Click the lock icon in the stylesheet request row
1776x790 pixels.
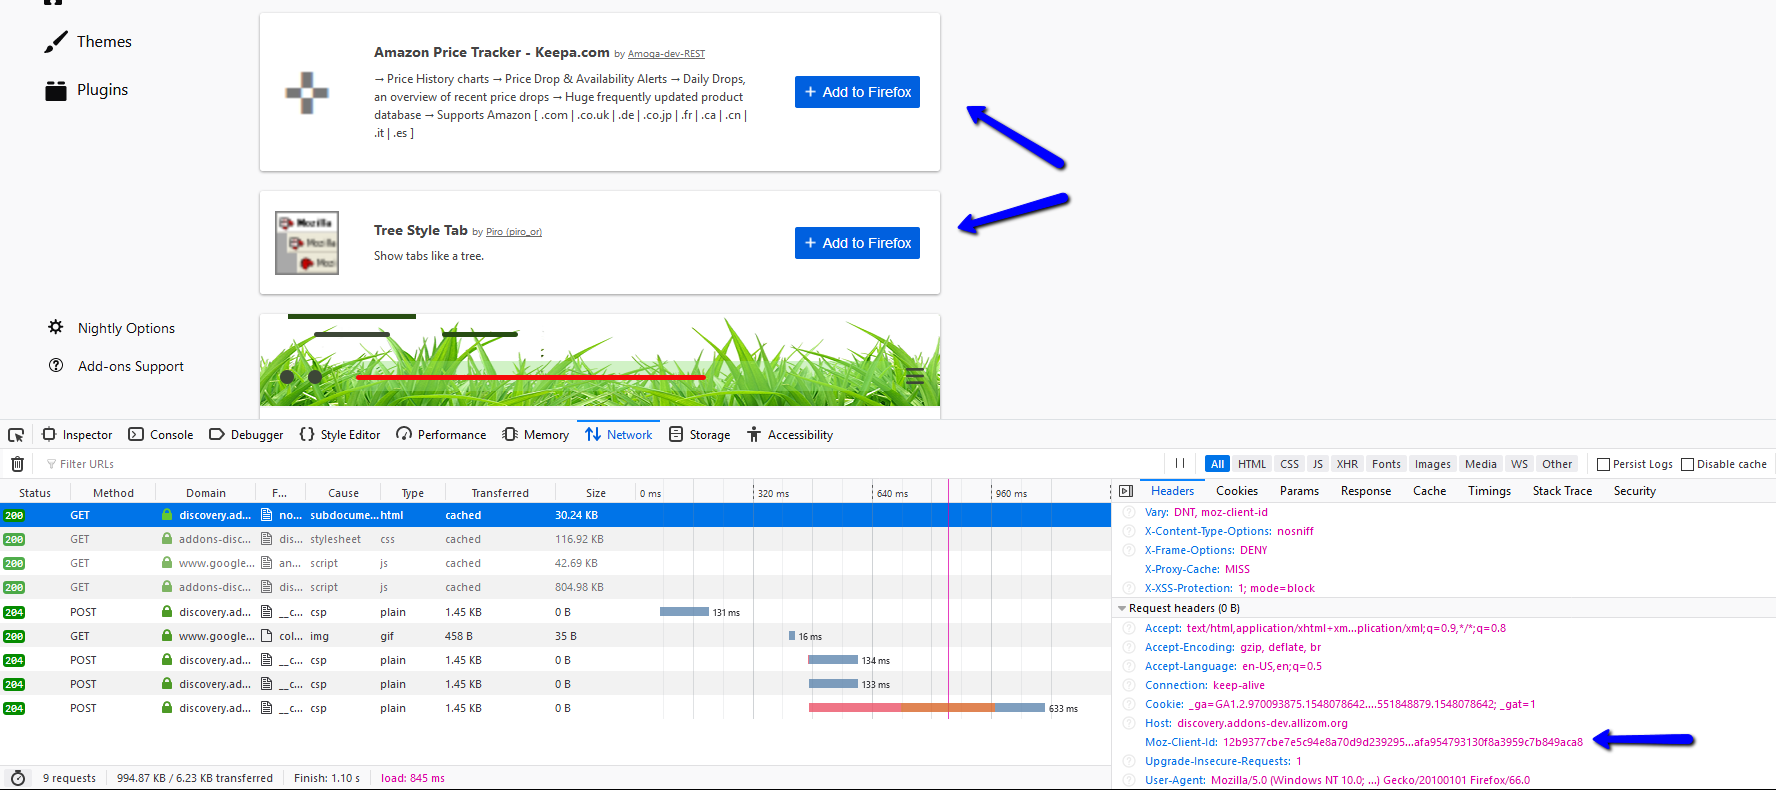(167, 539)
